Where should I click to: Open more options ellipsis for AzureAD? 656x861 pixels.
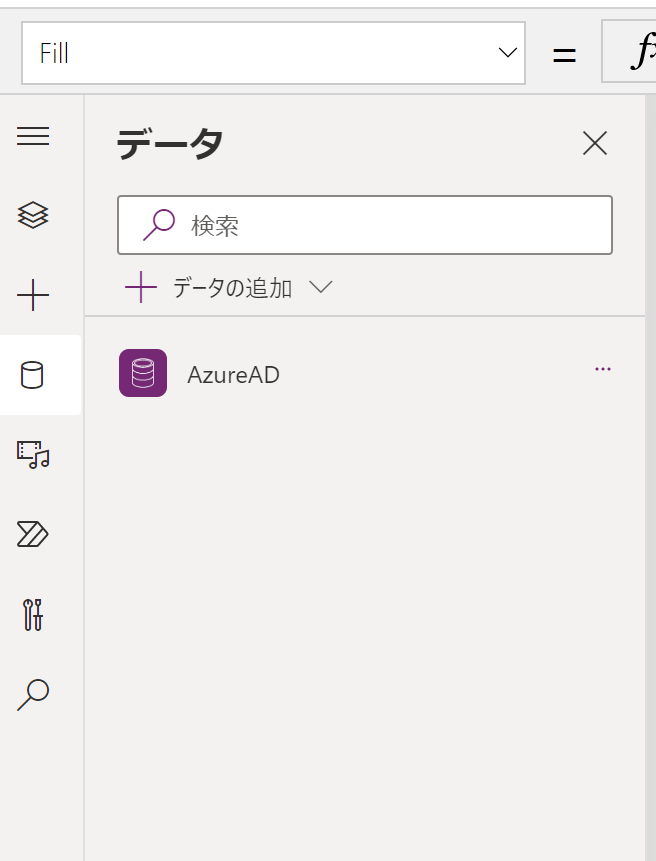click(602, 369)
